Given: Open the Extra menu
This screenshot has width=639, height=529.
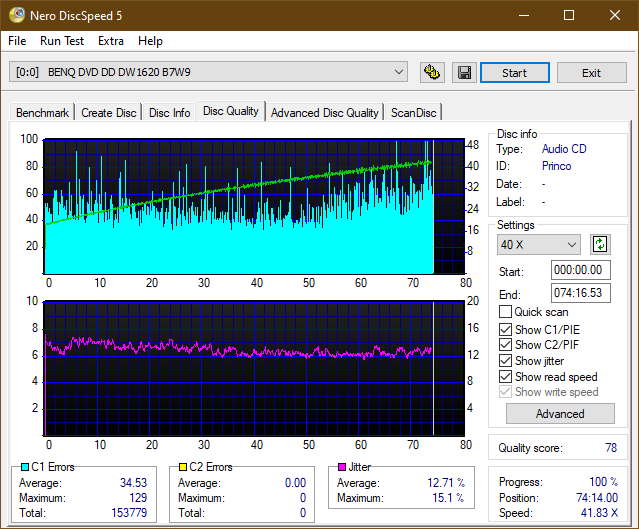Looking at the screenshot, I should pyautogui.click(x=111, y=41).
